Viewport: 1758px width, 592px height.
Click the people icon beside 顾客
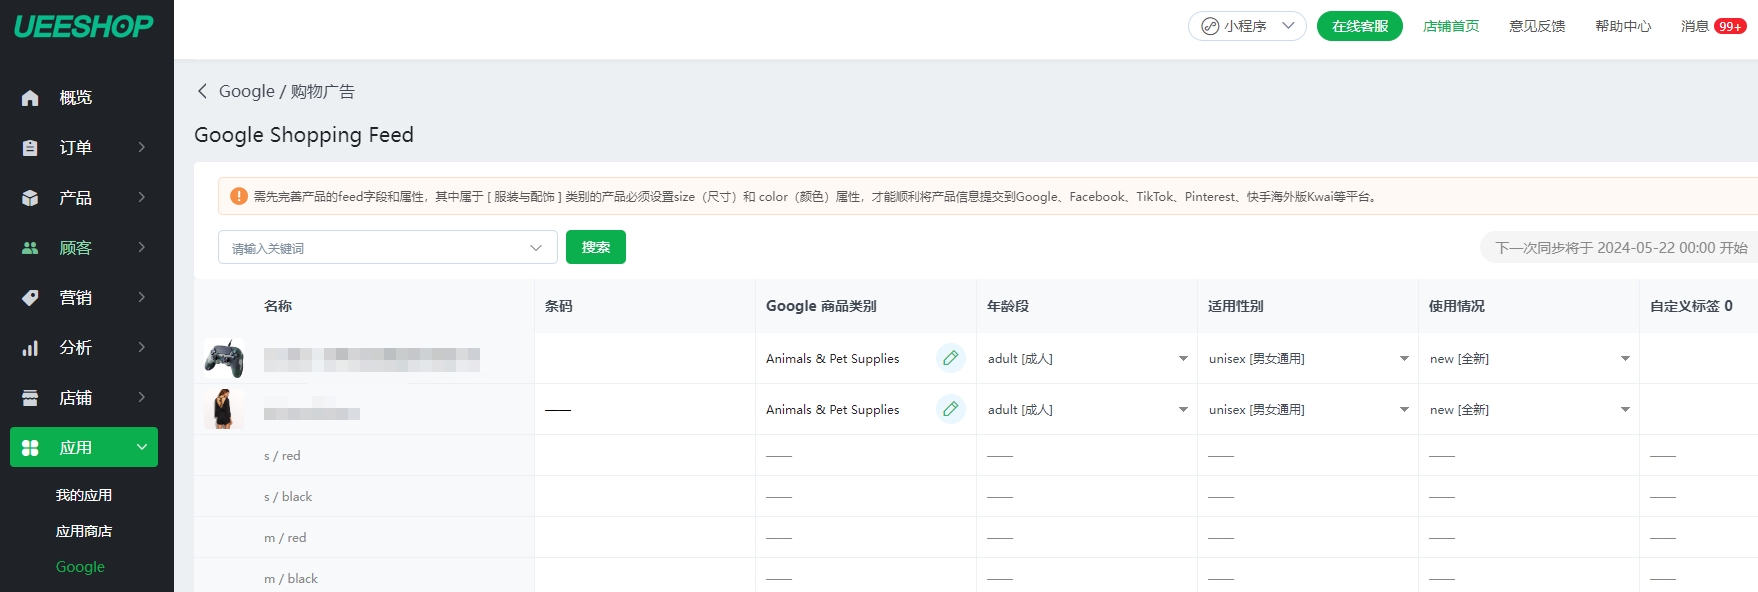click(30, 248)
